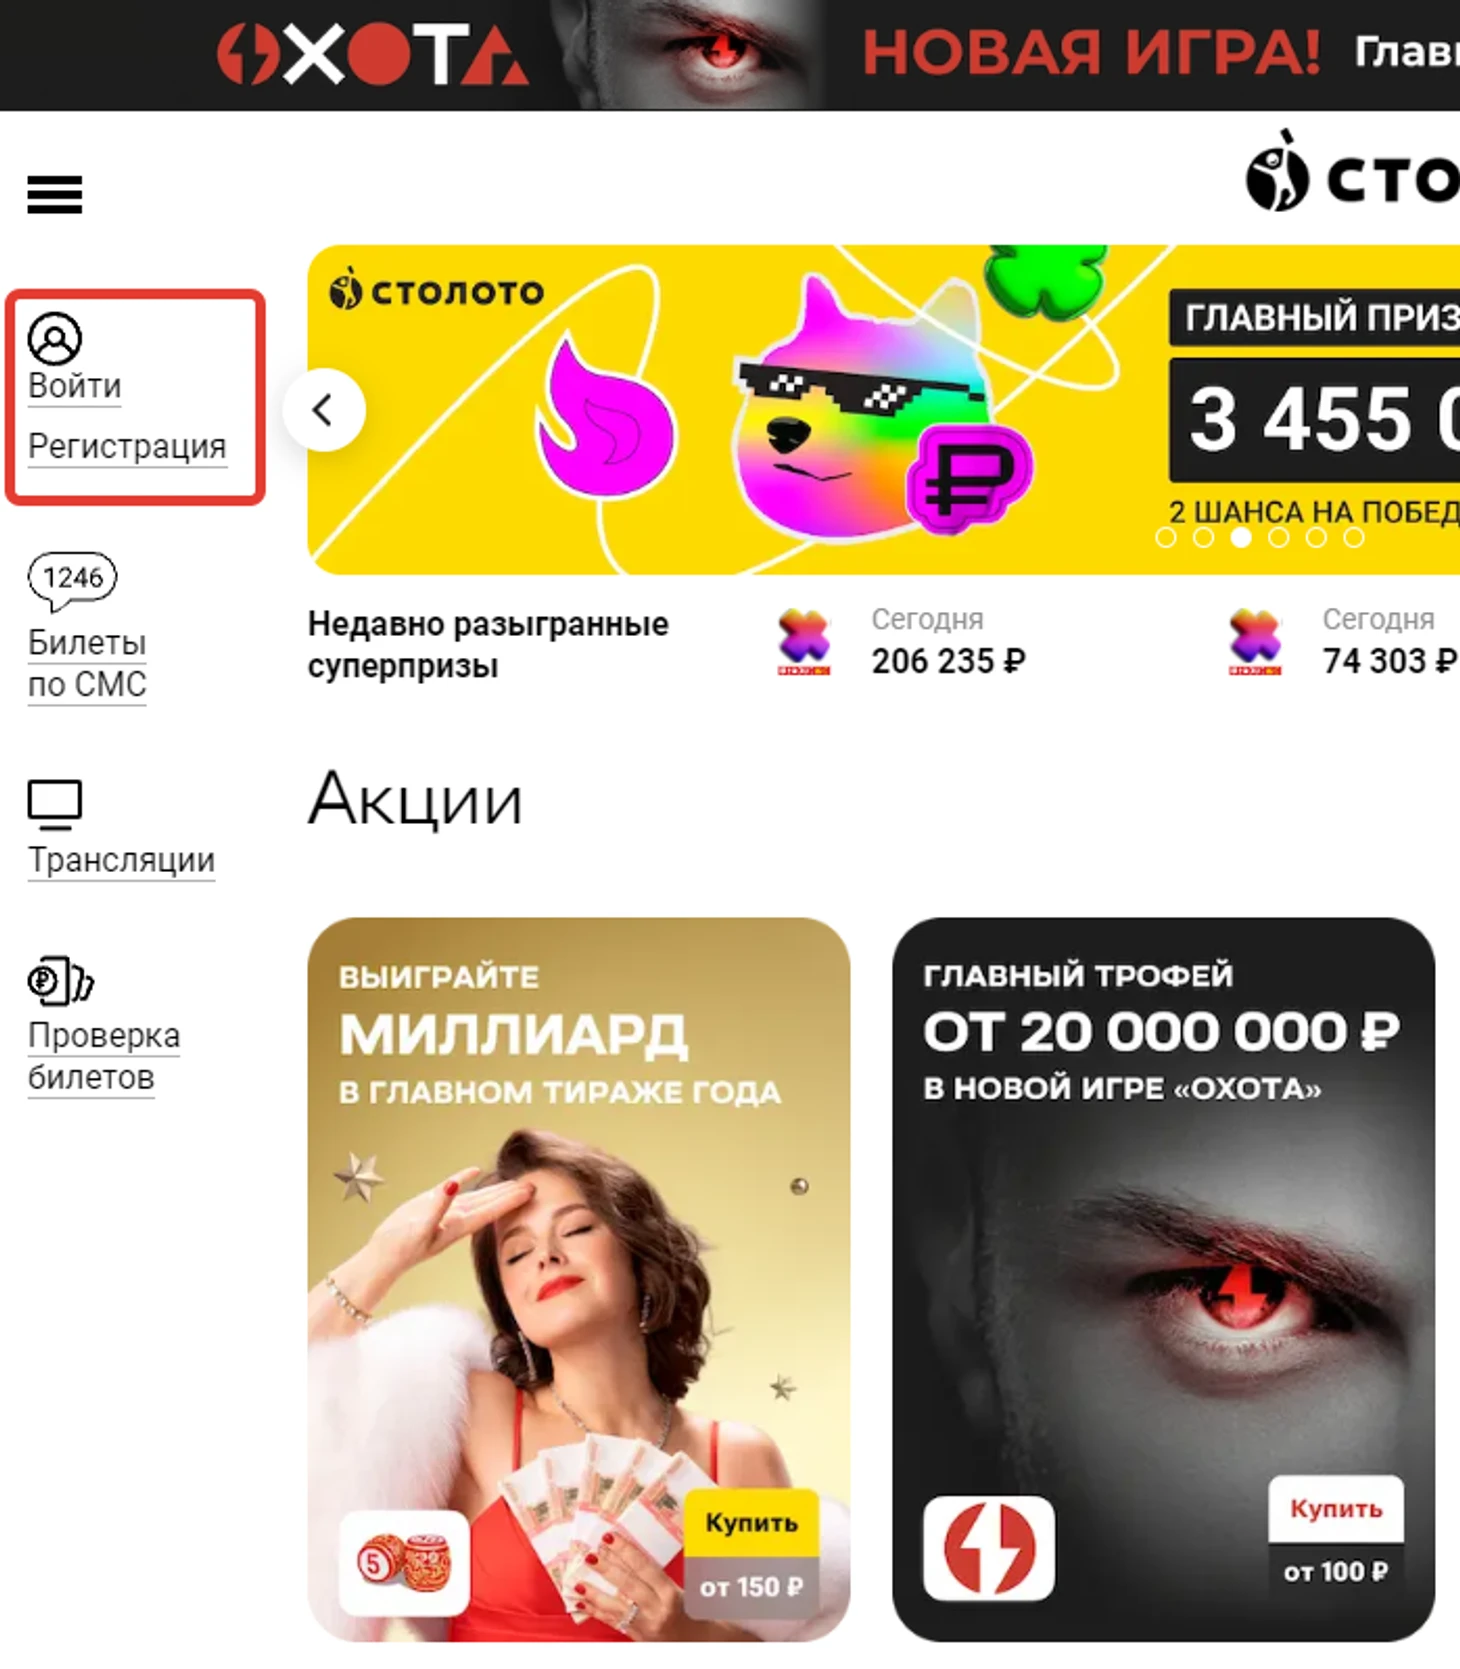Click the ticket check icon
This screenshot has width=1460, height=1669.
[x=60, y=980]
